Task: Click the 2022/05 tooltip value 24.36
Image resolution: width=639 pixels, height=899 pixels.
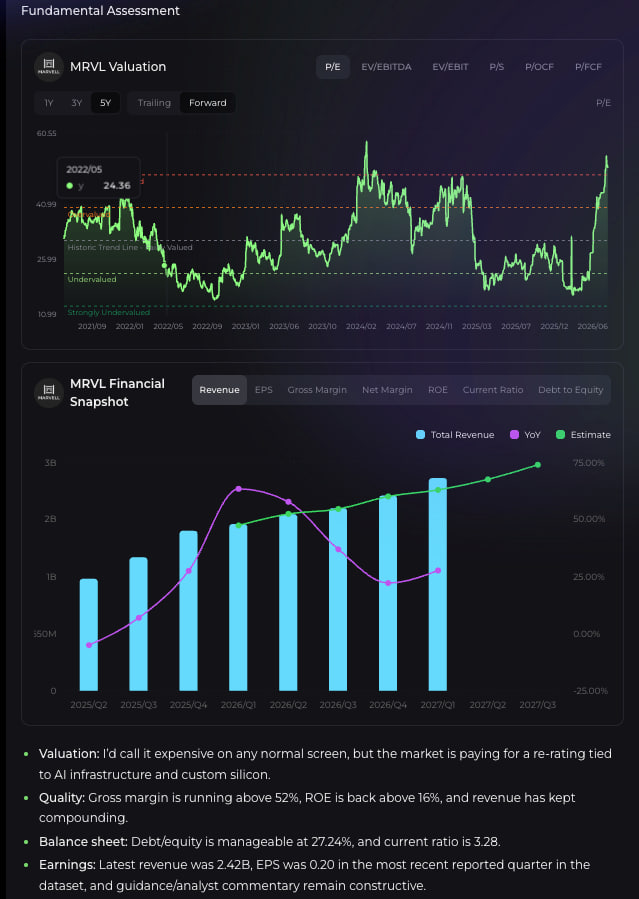Action: [117, 186]
